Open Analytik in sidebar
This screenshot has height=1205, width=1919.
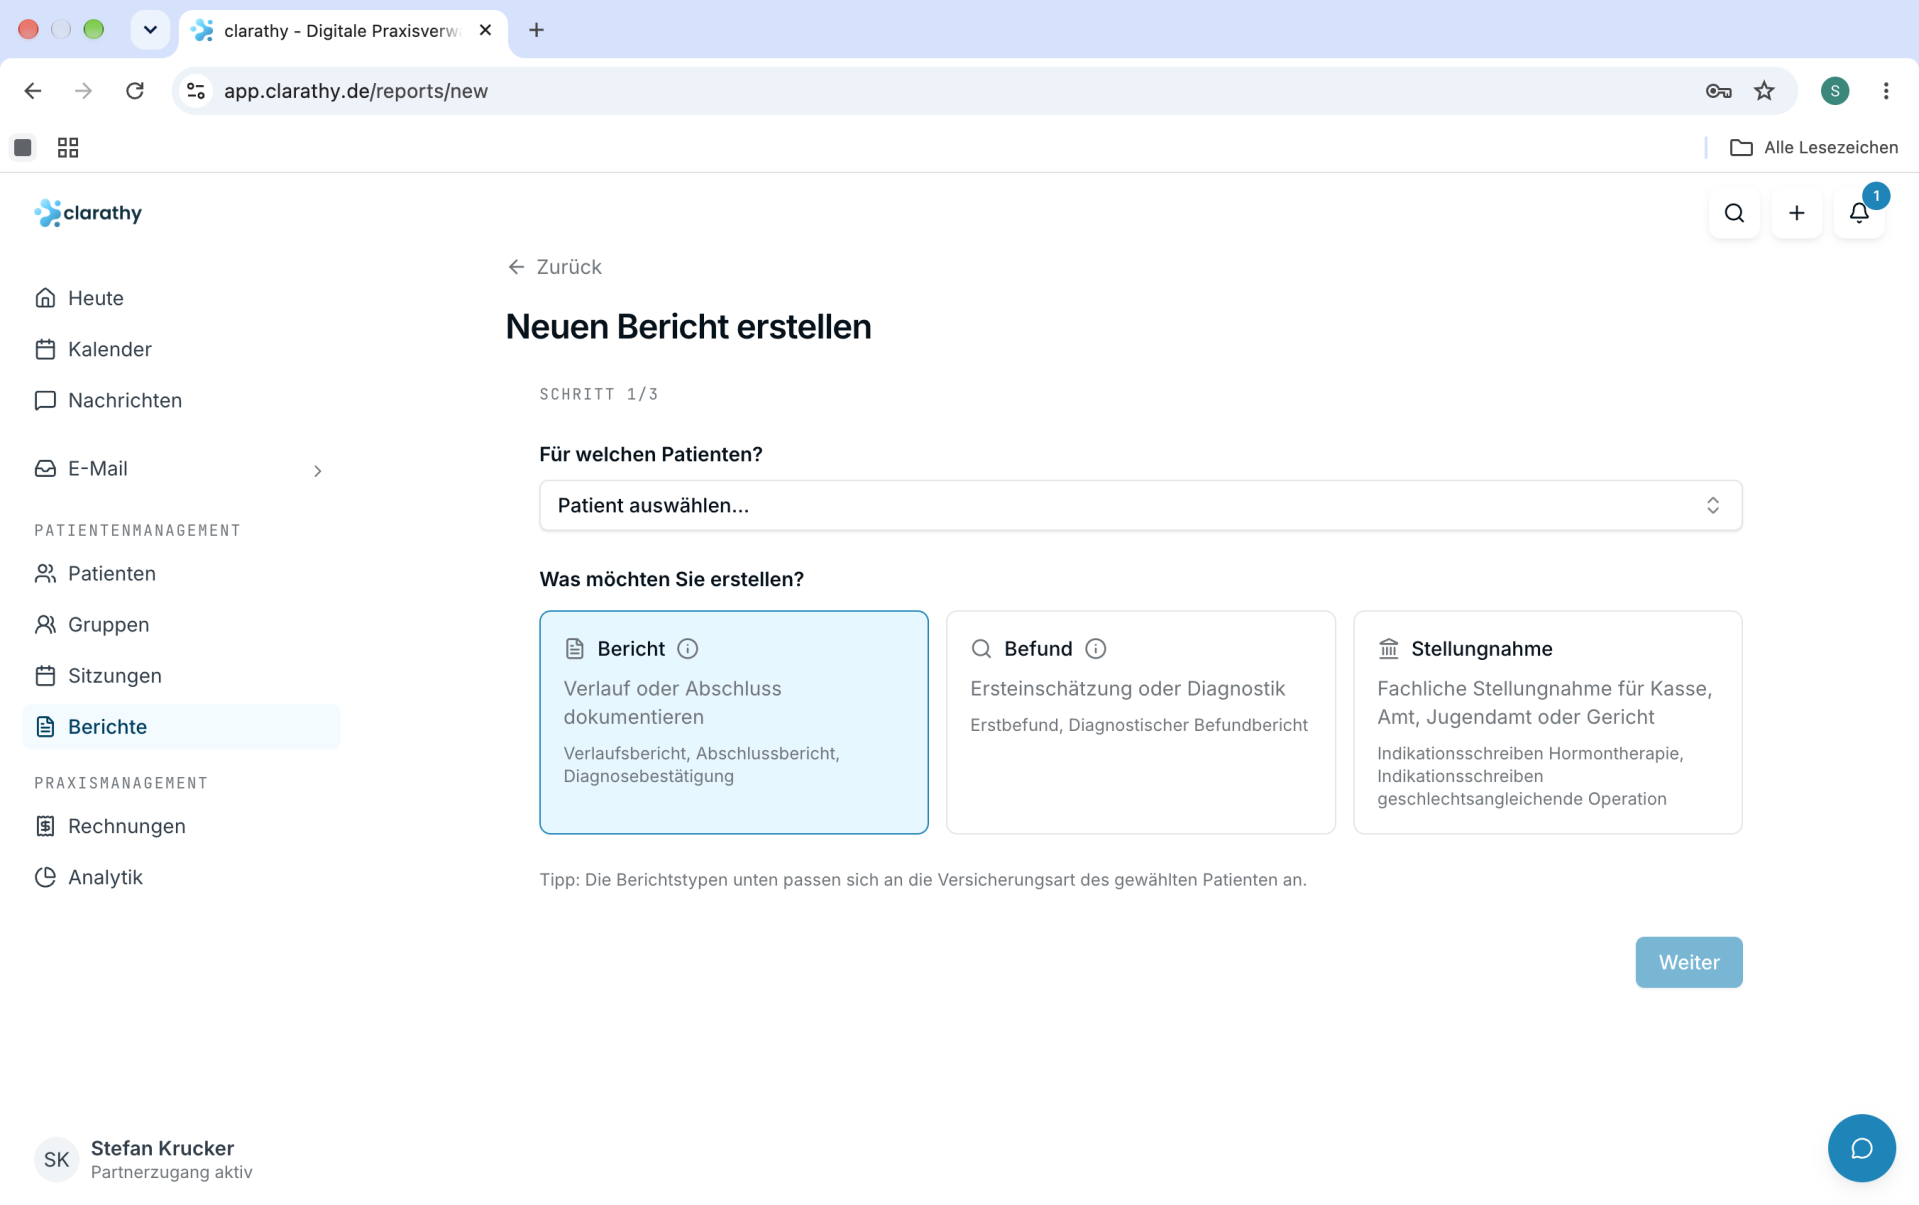point(180,877)
